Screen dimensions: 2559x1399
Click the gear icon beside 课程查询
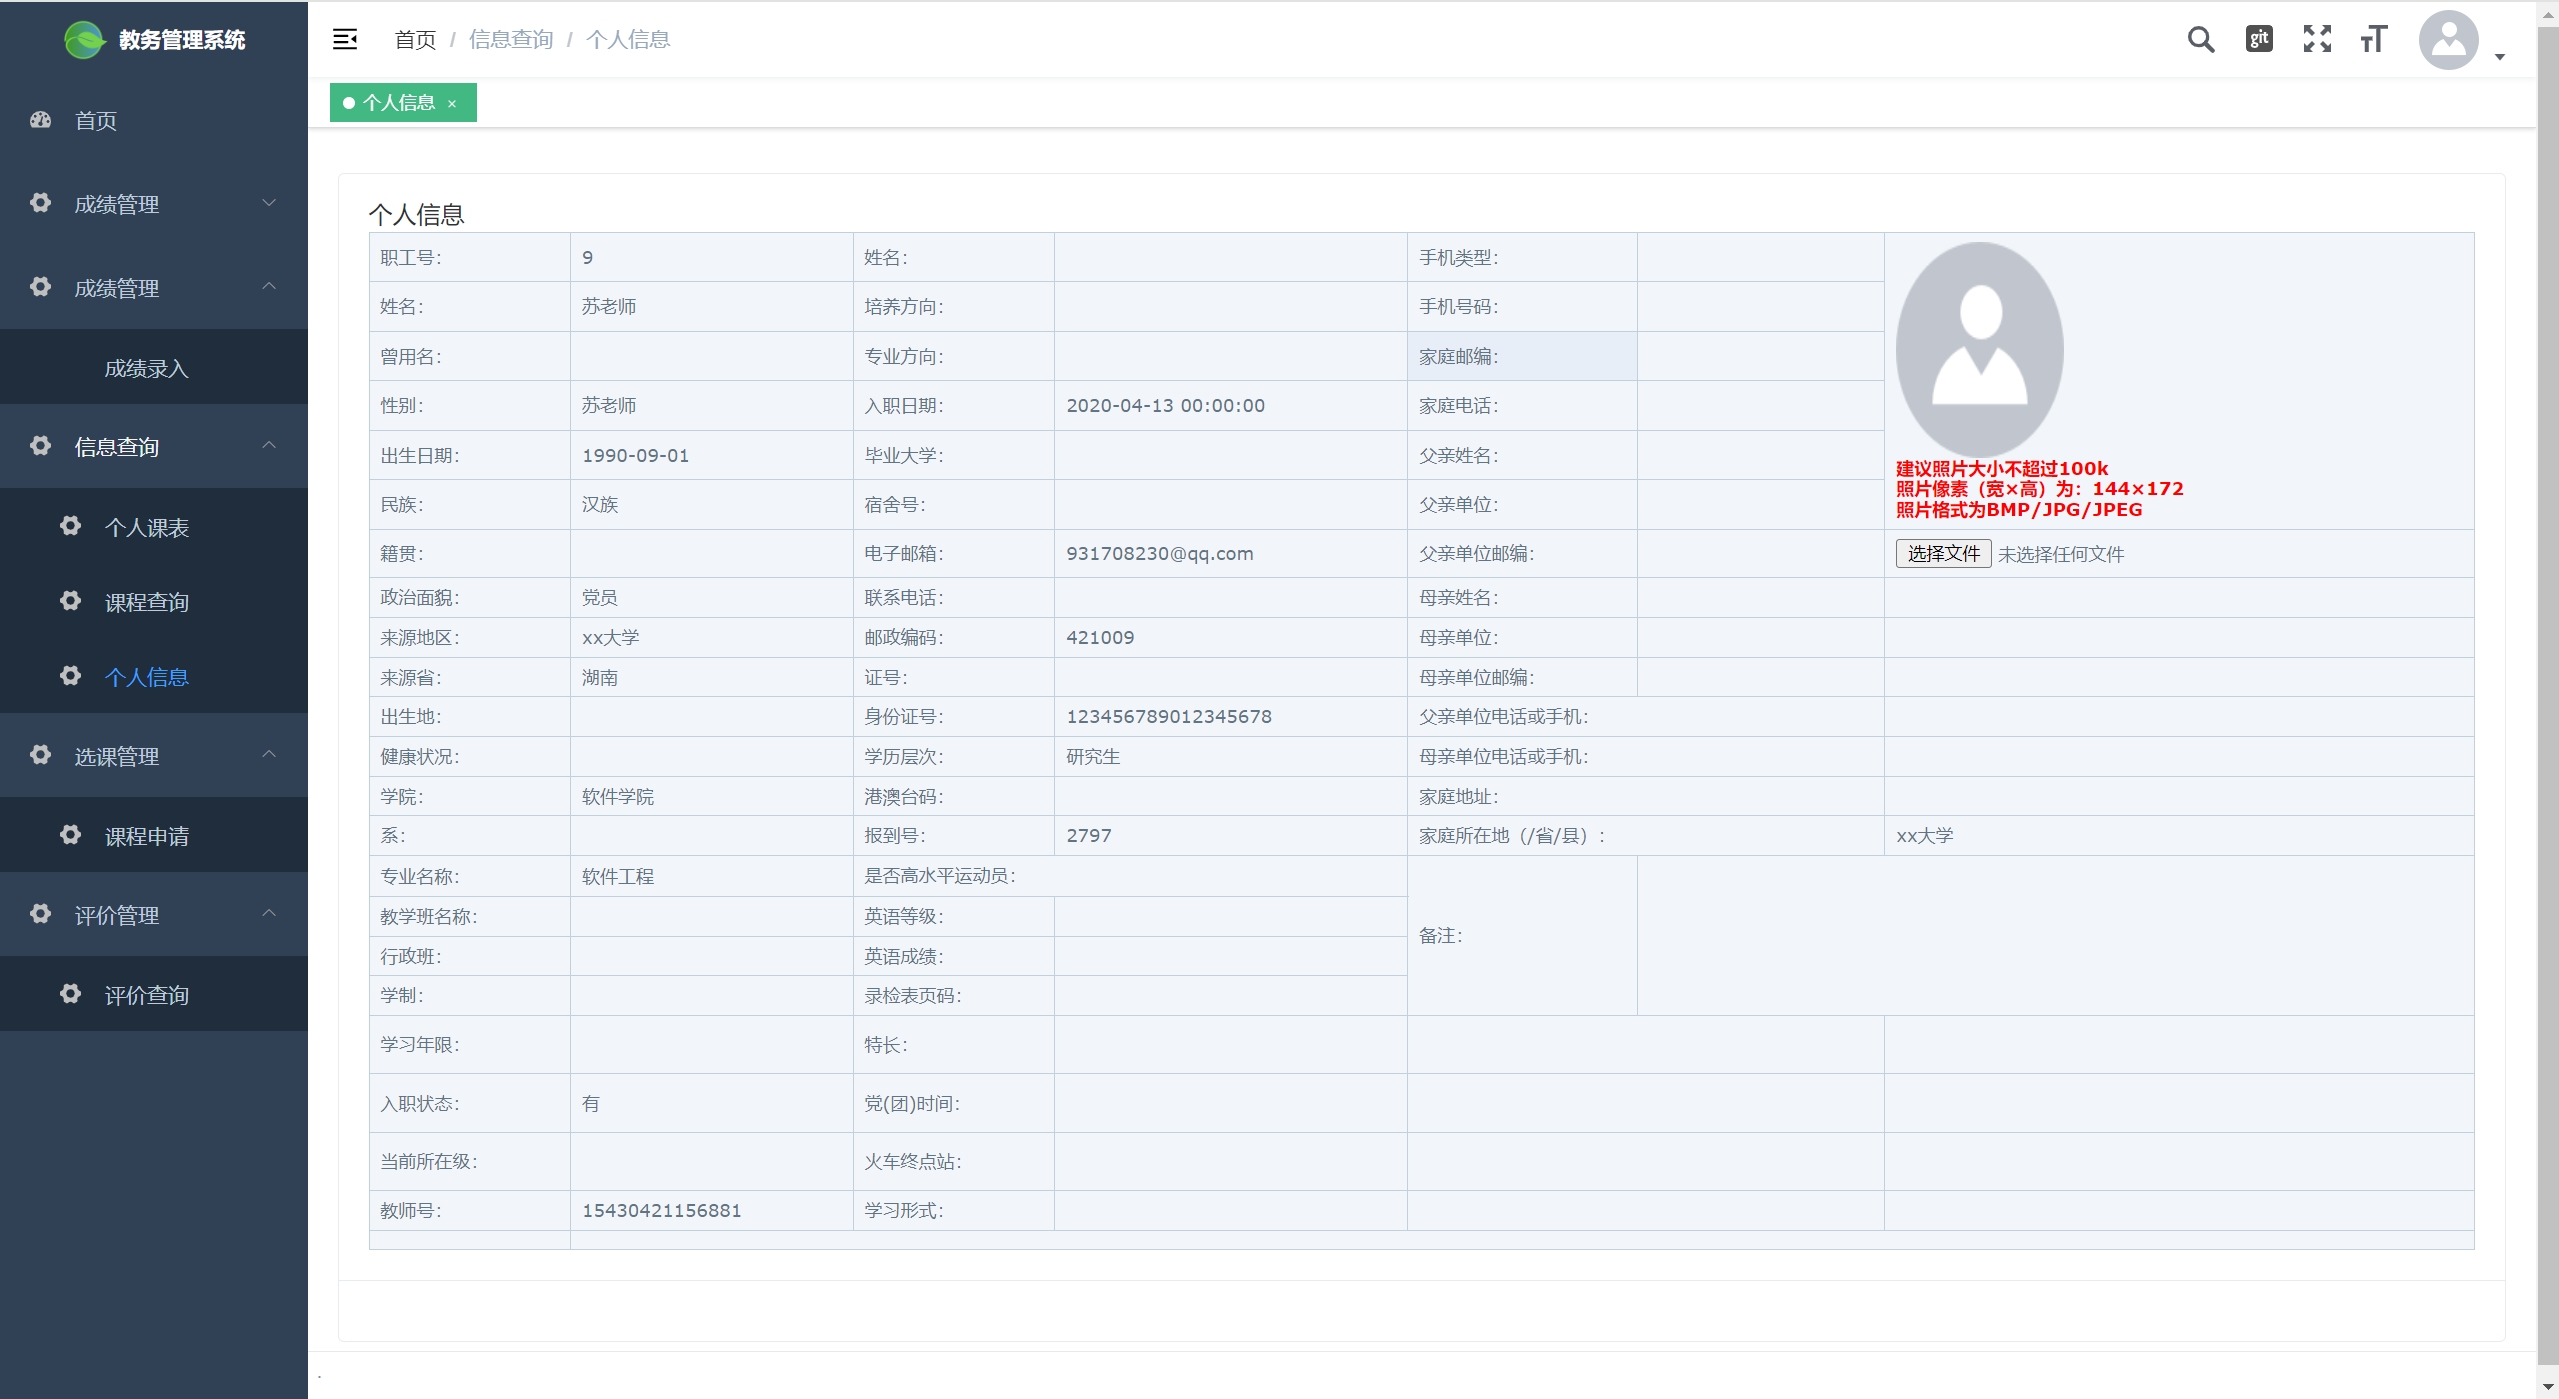(x=70, y=601)
